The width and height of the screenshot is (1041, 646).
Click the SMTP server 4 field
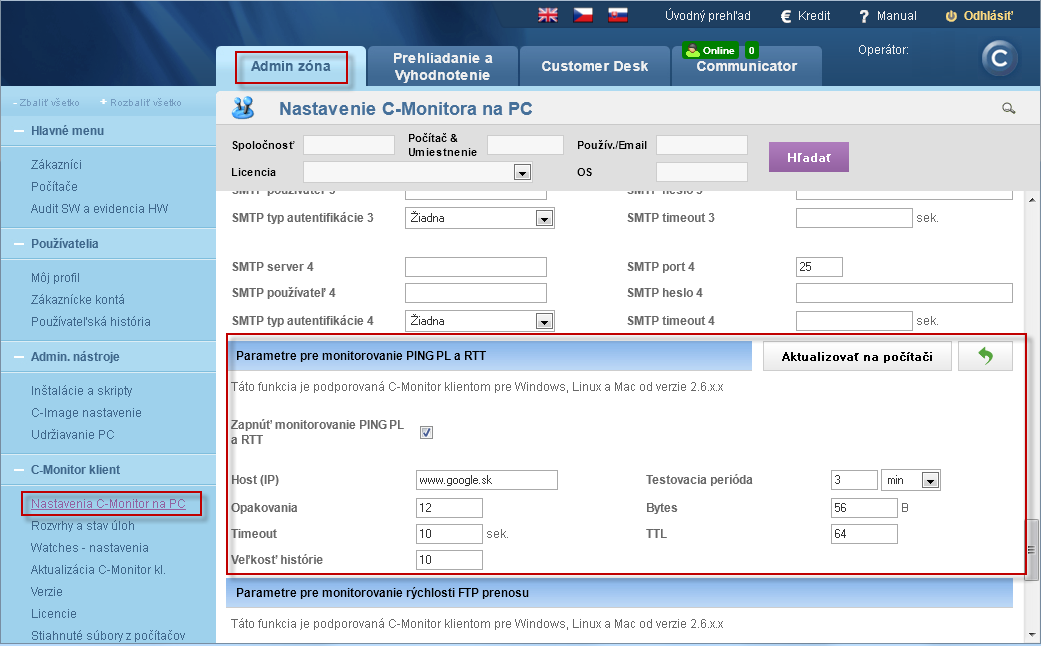point(475,267)
